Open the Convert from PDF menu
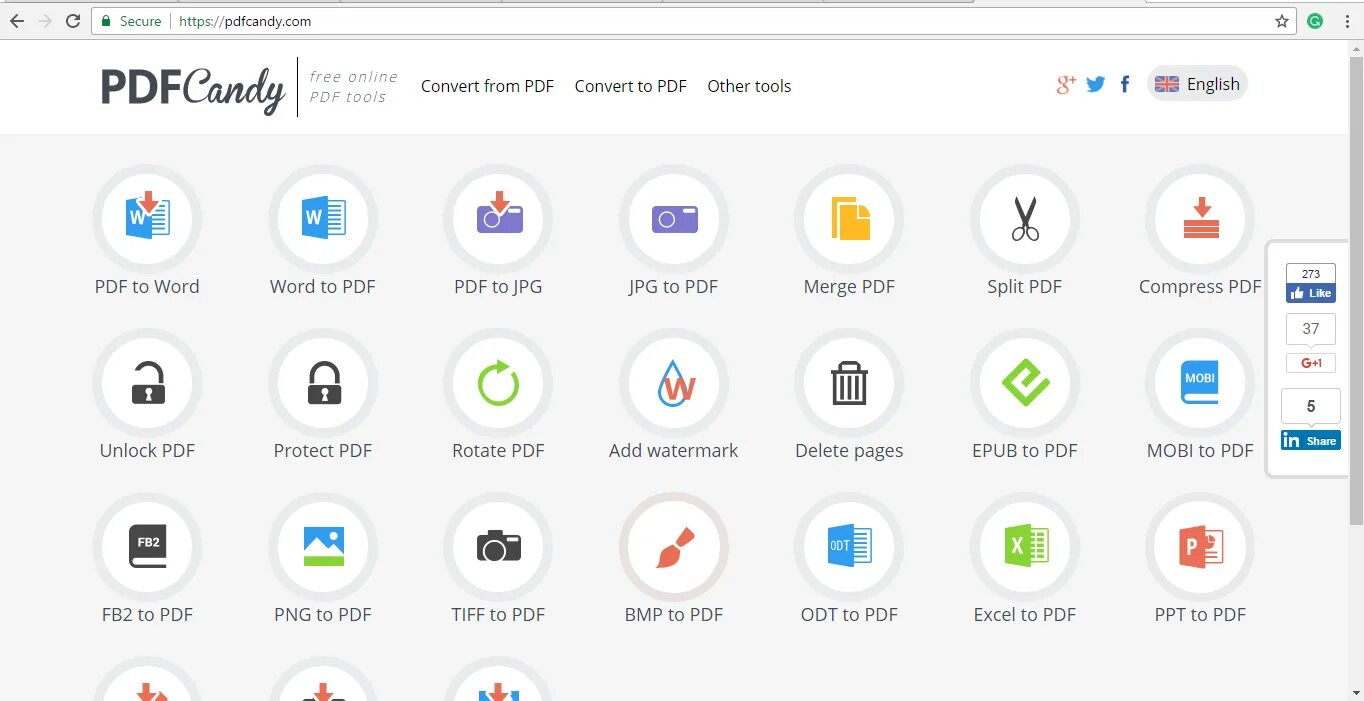 pyautogui.click(x=487, y=86)
